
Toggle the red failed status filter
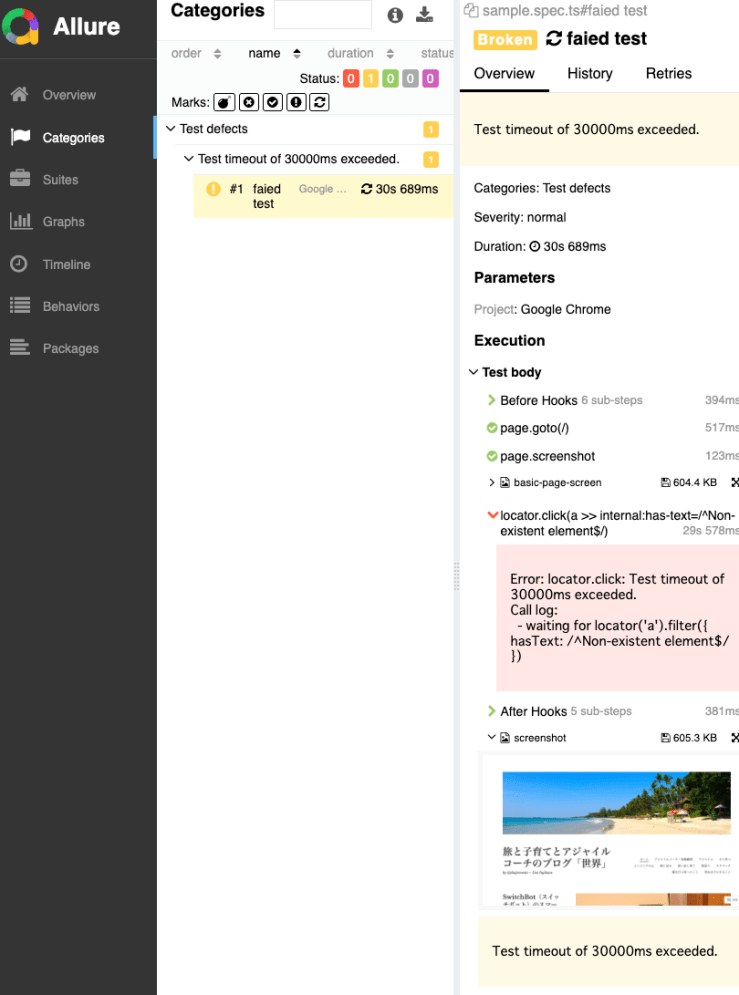point(351,79)
